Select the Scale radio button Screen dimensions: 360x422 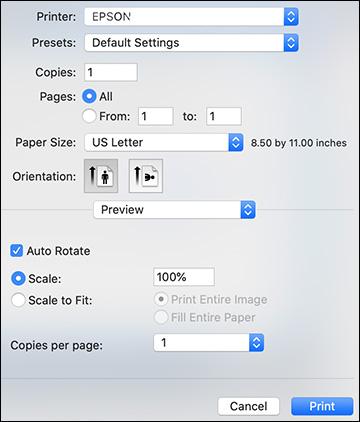(18, 278)
